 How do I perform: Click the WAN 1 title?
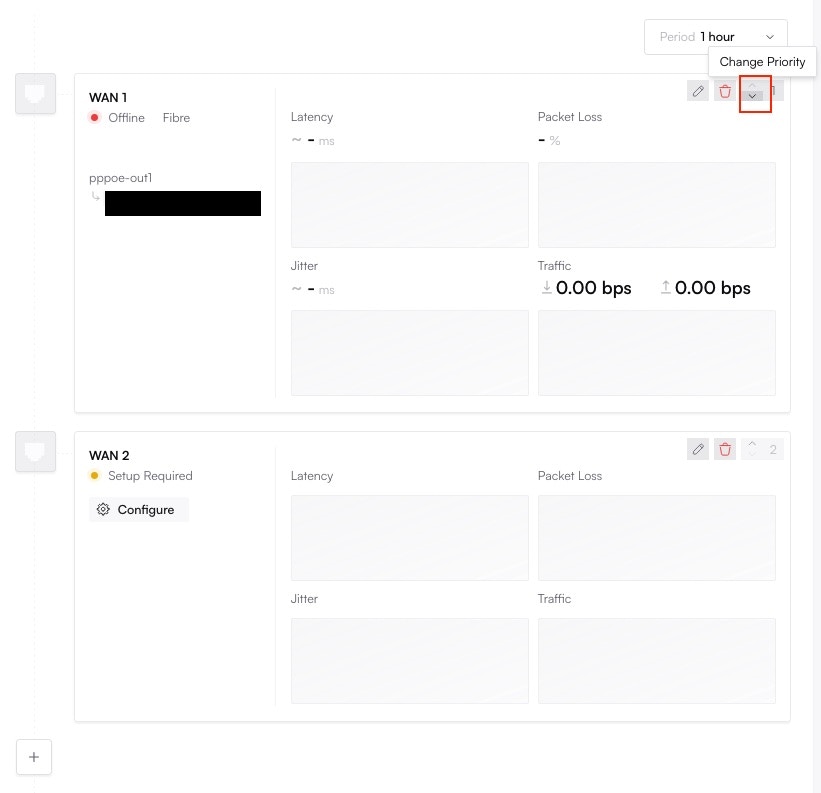click(x=108, y=98)
